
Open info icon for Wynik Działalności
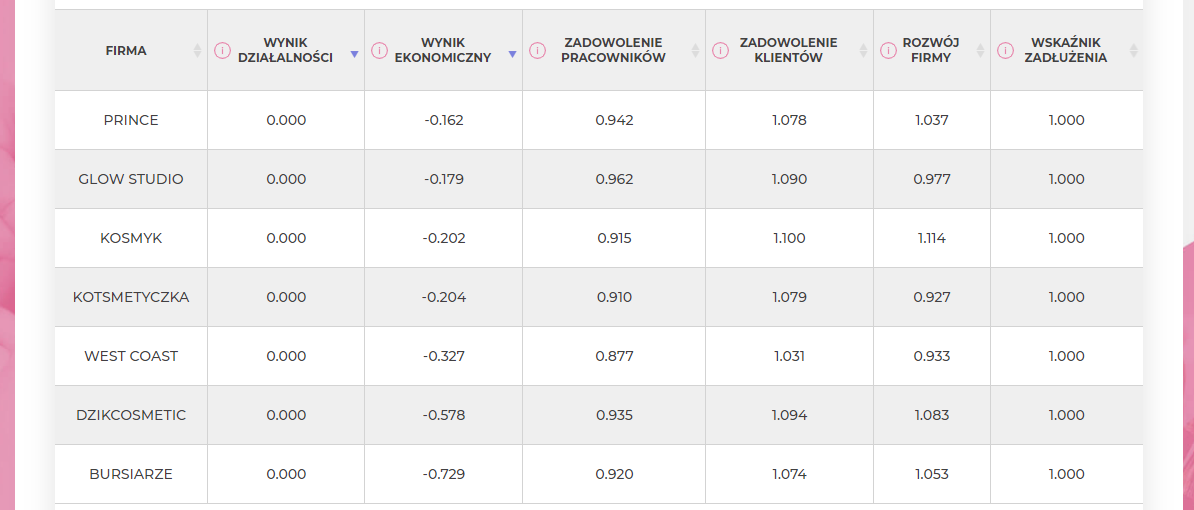click(222, 51)
